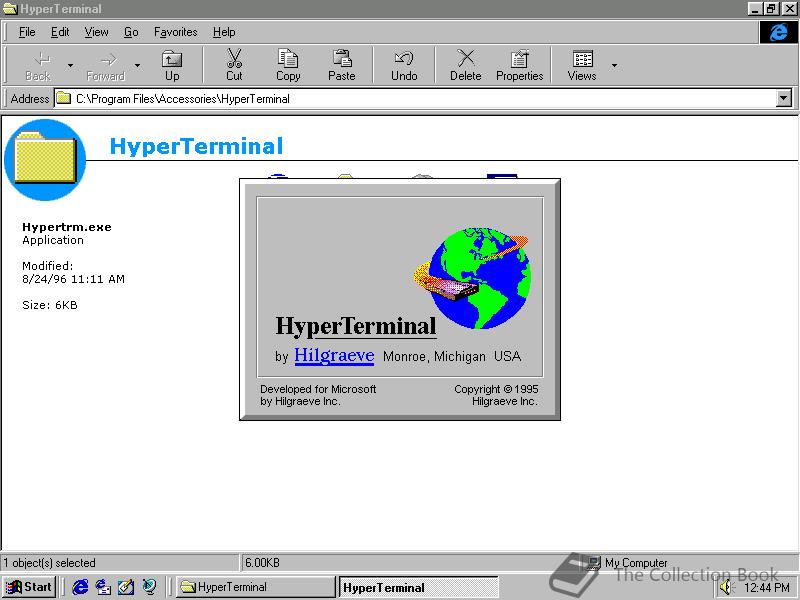
Task: Click the 'Developed for Microsoft' text
Action: point(318,389)
